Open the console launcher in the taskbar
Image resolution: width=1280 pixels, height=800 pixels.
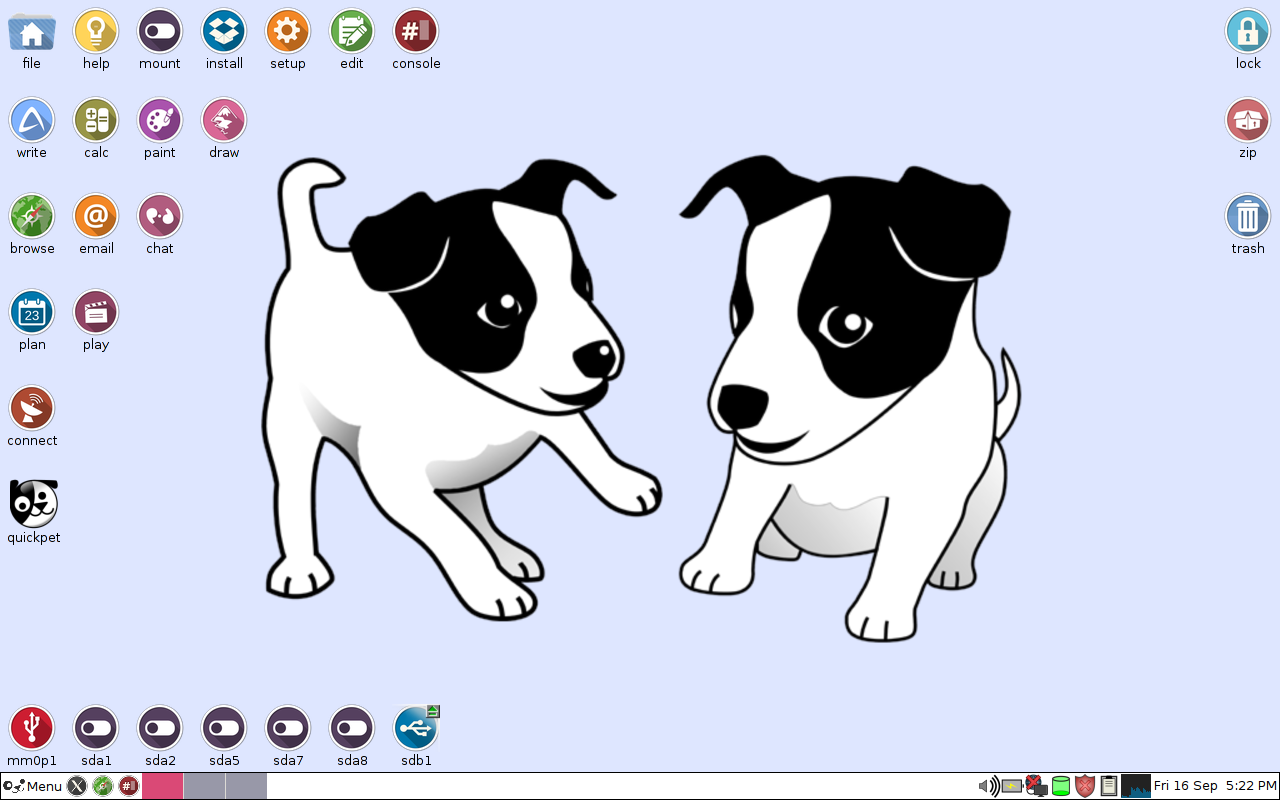coord(129,786)
